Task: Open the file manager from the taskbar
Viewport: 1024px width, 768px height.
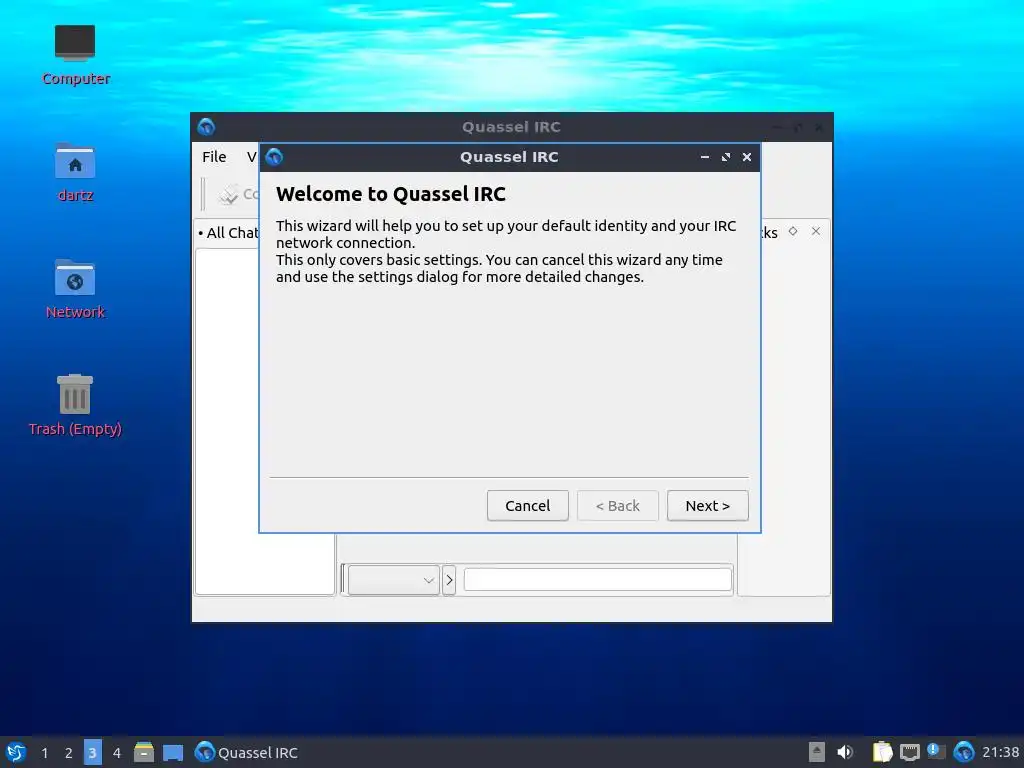Action: 144,752
